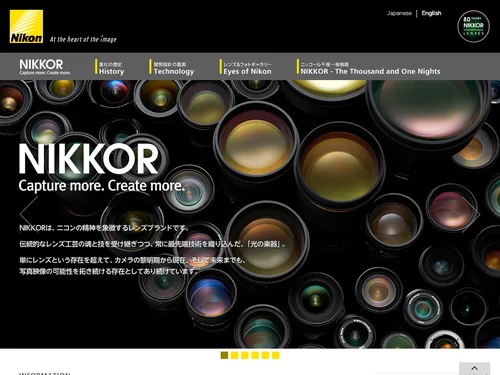Click the 'Capture more. Create more.' tagline
This screenshot has height=375, width=500.
click(101, 186)
